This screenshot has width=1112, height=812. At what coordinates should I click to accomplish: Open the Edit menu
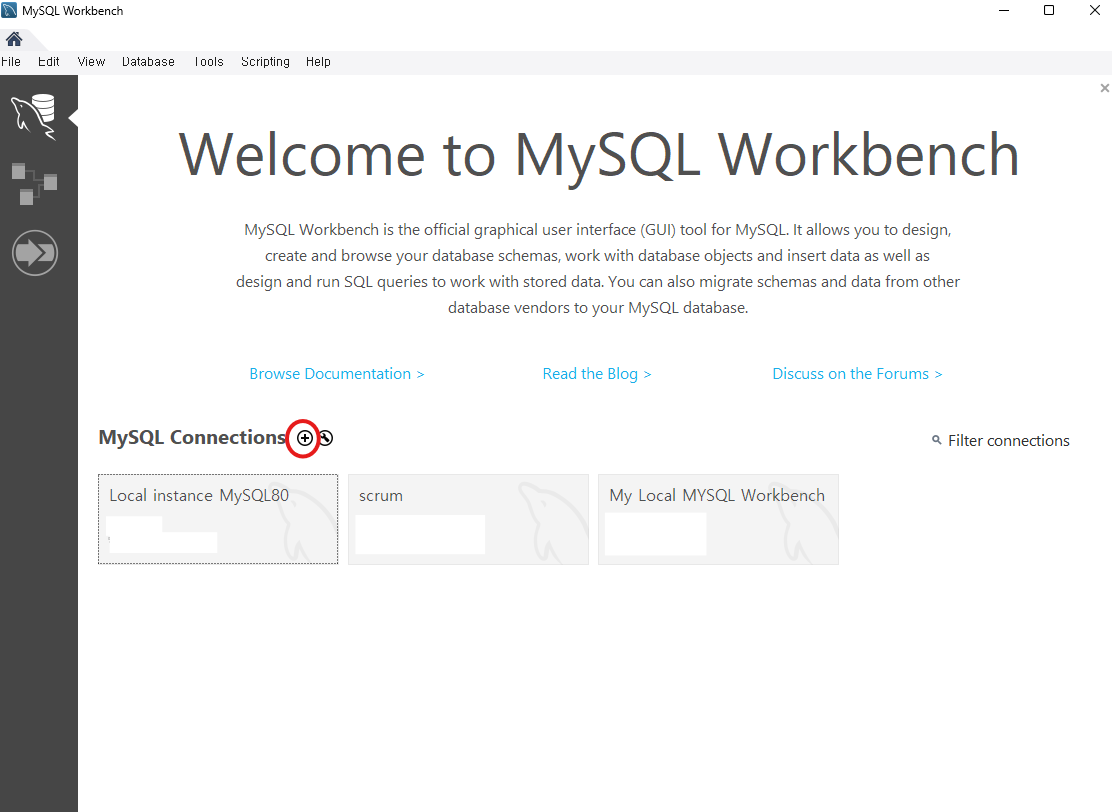coord(48,62)
